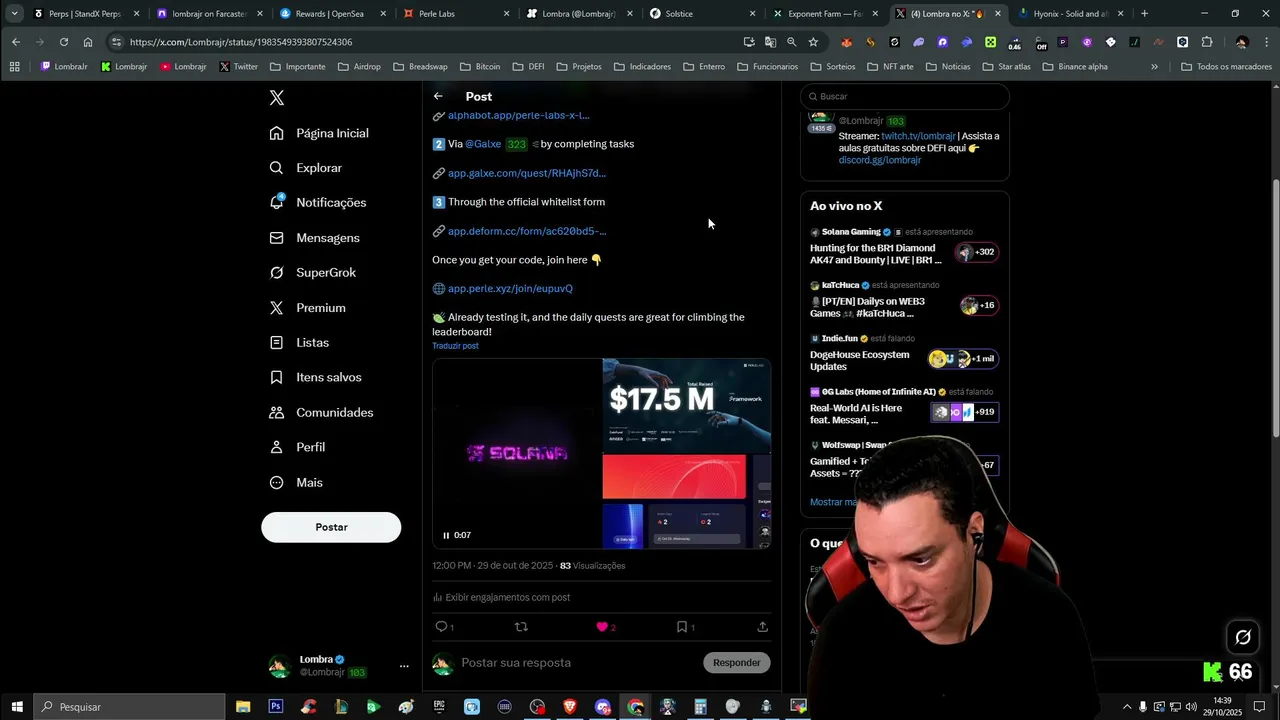
Task: Open the Airdrop bookmarks folder
Action: (359, 67)
